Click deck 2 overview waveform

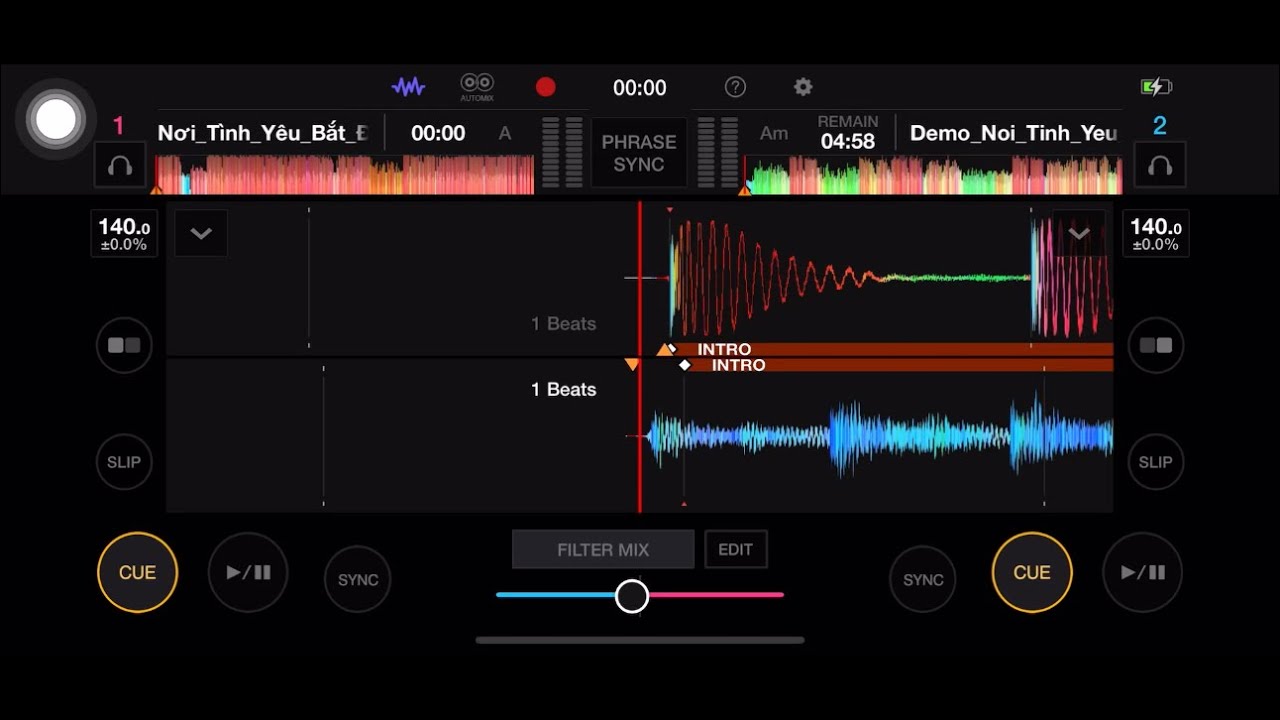tap(934, 174)
